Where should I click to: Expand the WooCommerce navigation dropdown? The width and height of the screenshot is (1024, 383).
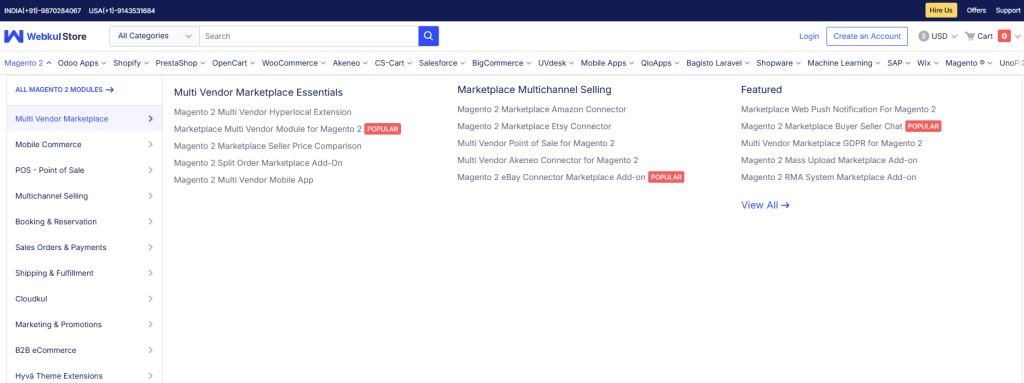coord(294,63)
